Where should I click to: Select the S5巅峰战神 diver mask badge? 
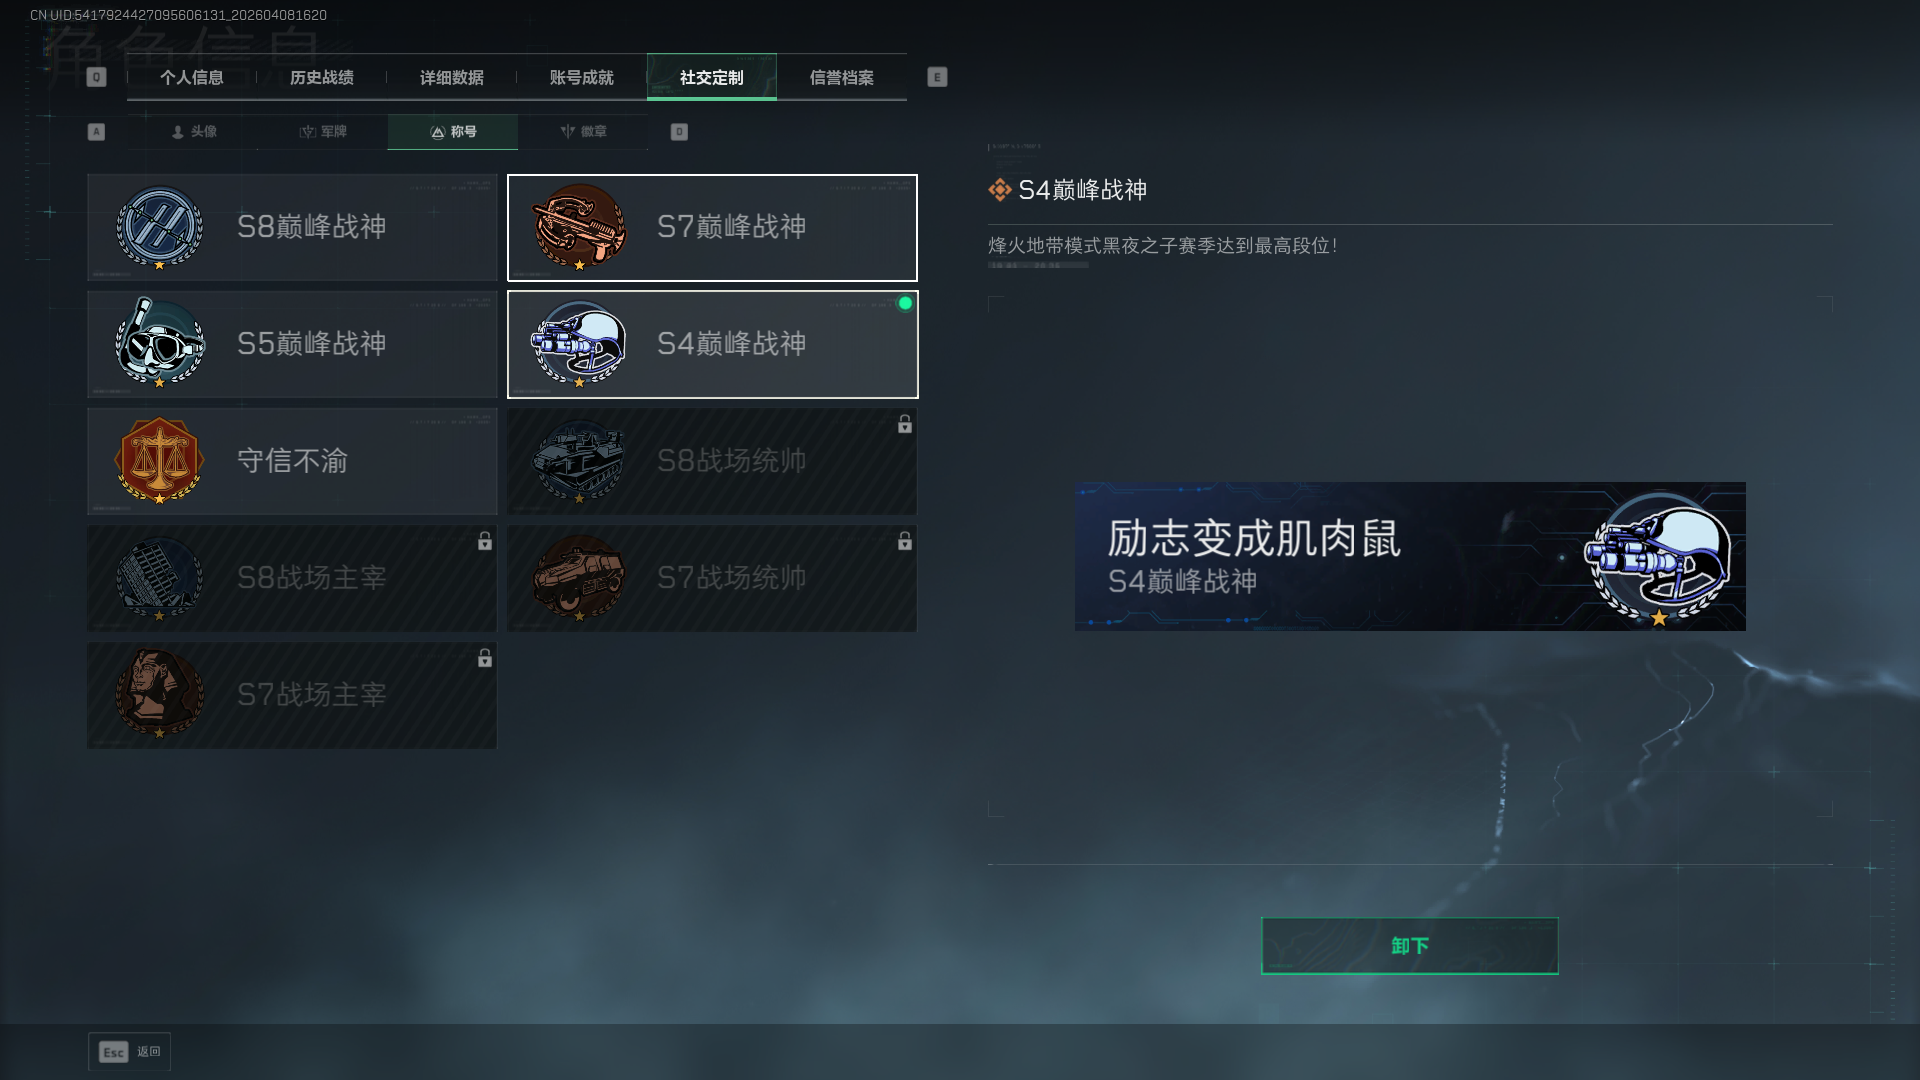click(159, 343)
